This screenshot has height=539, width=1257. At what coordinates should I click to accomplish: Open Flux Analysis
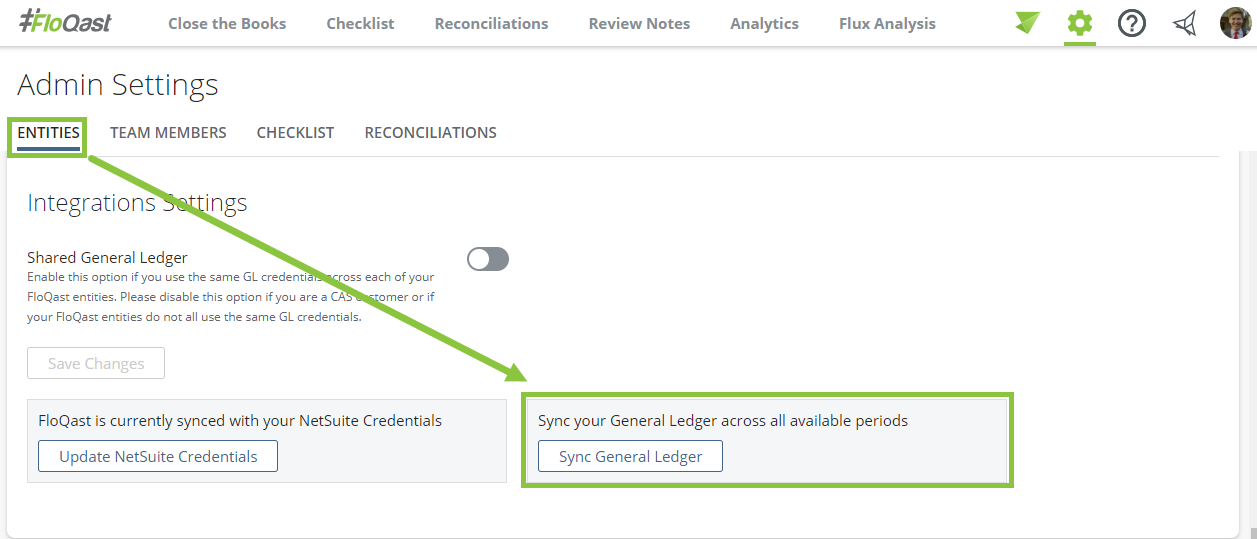click(887, 23)
